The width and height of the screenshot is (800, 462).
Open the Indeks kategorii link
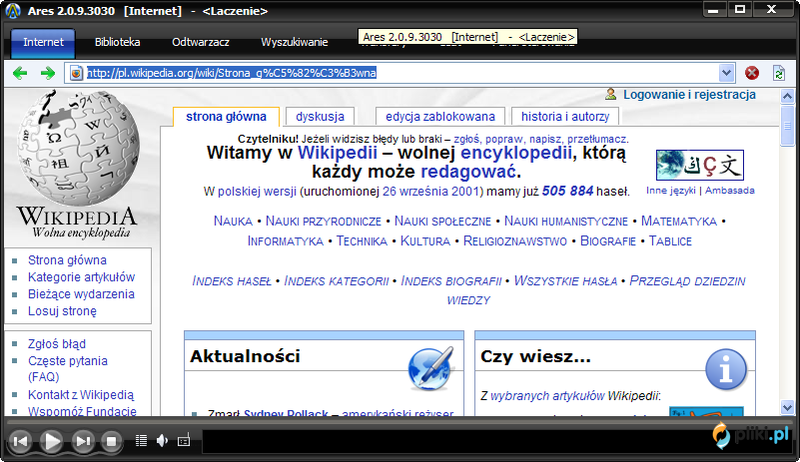click(x=336, y=281)
